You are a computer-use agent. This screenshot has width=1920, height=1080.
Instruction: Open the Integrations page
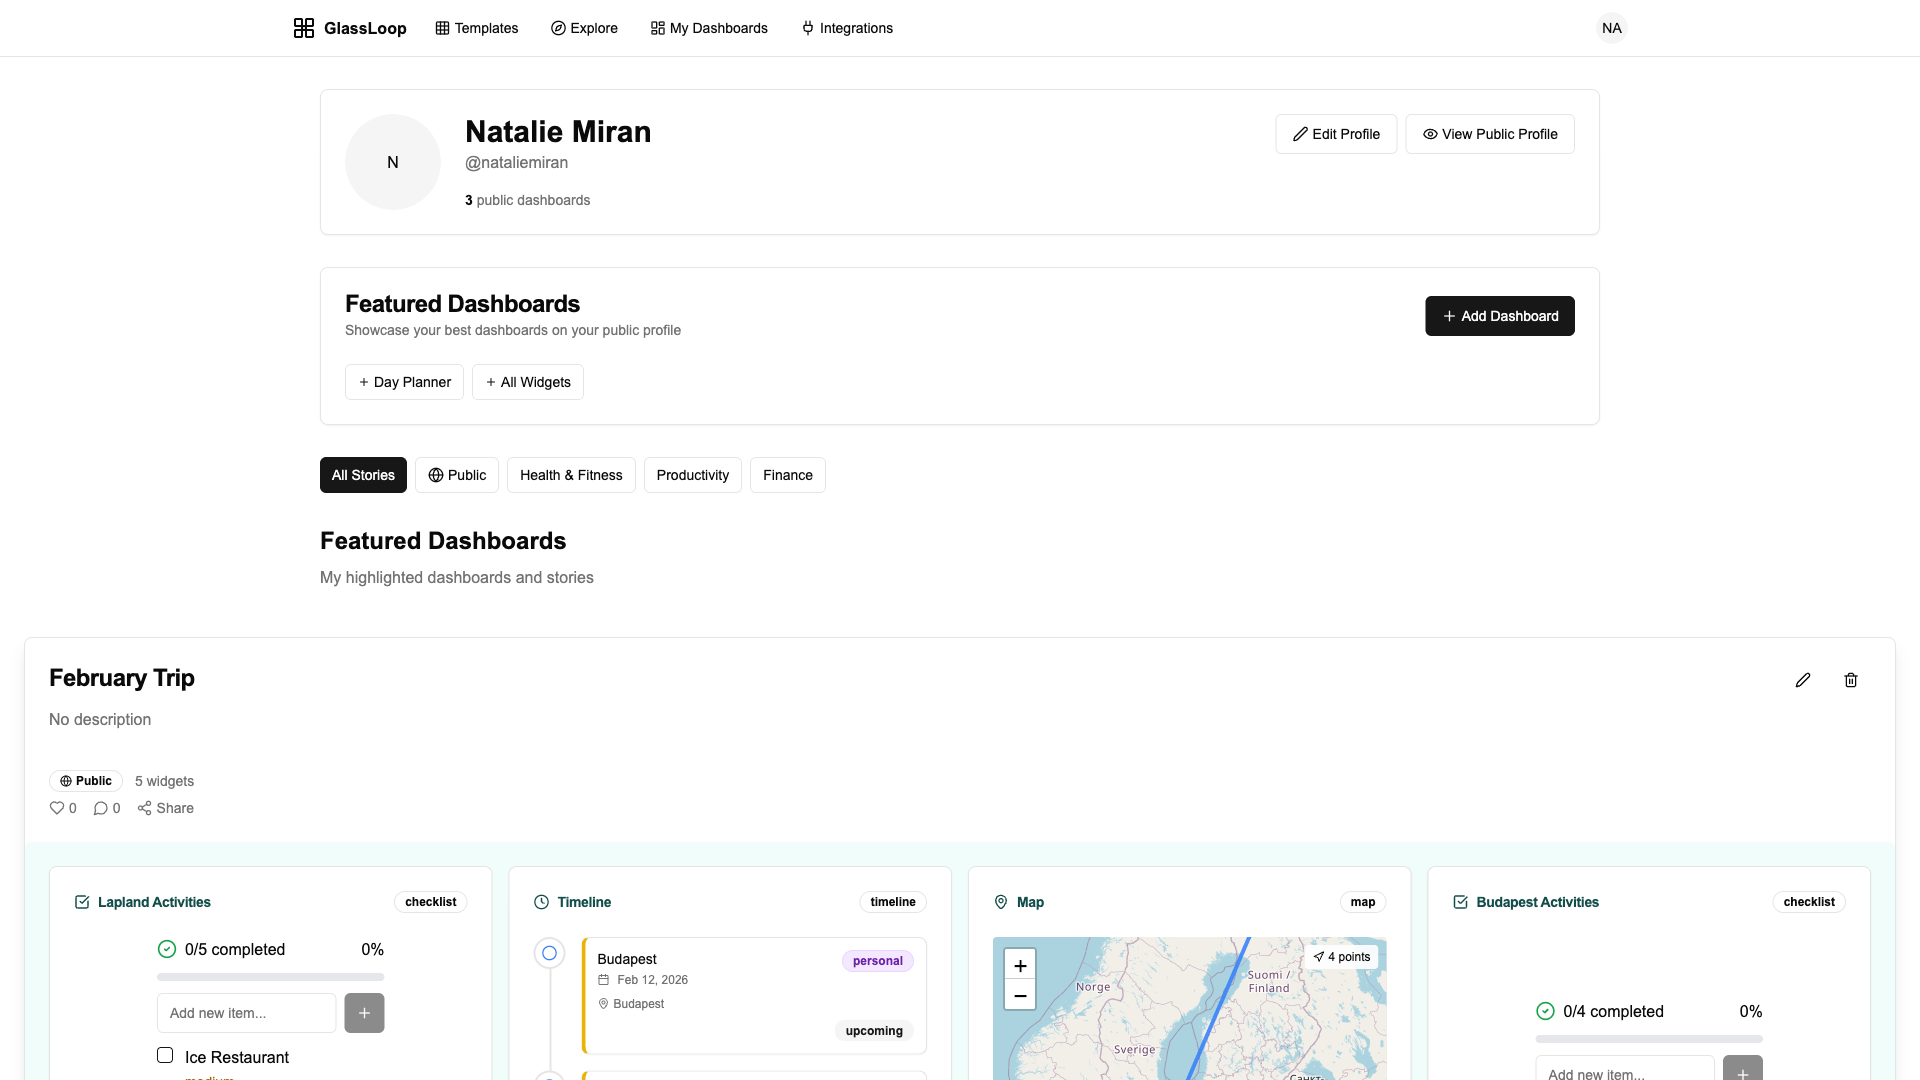(847, 28)
